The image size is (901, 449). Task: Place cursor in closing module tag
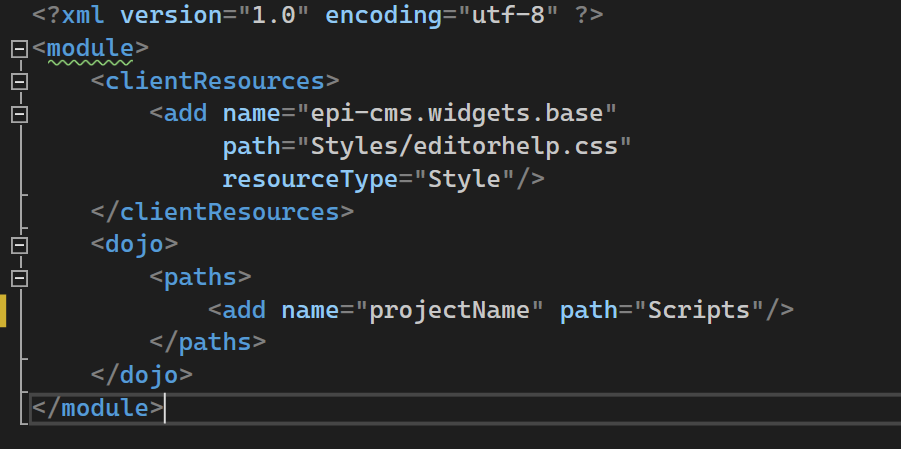[96, 408]
